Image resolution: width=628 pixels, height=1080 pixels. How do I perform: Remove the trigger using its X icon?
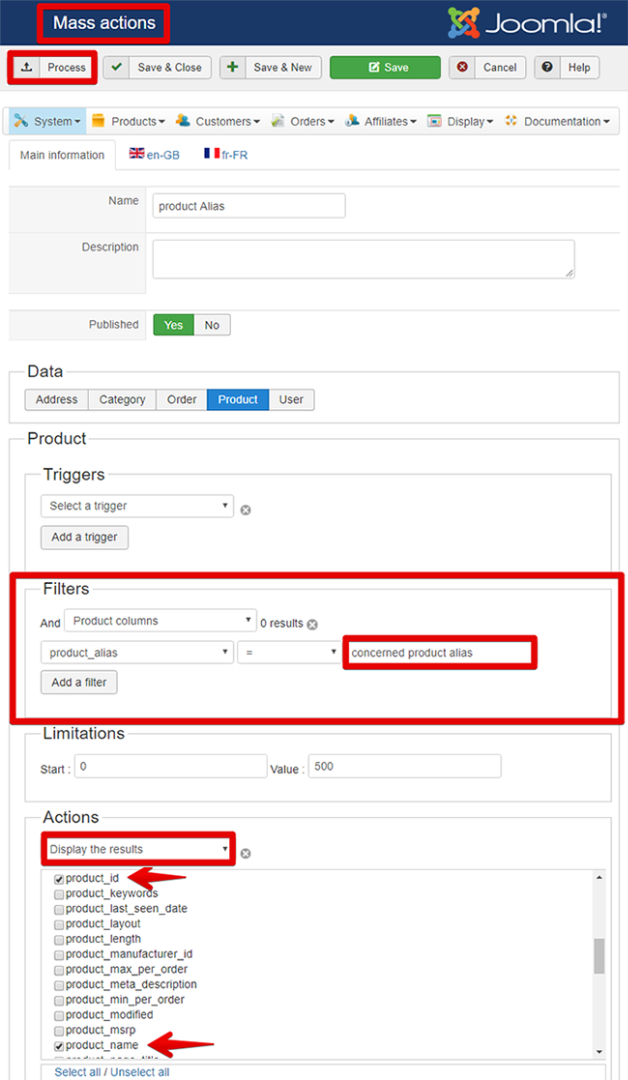(245, 509)
